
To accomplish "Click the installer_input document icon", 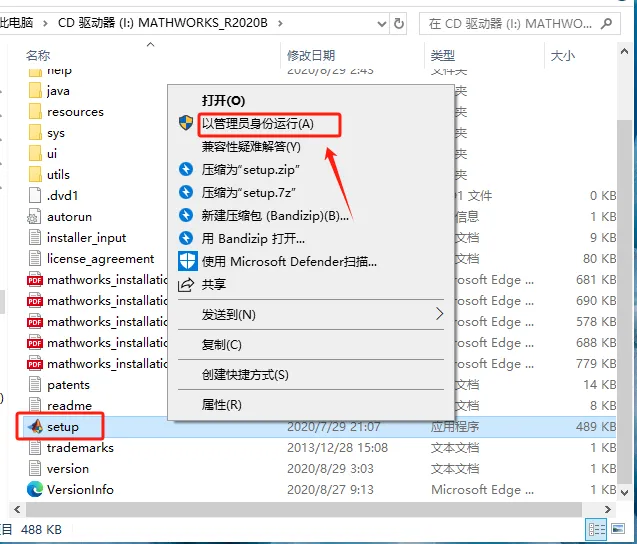I will 35,237.
